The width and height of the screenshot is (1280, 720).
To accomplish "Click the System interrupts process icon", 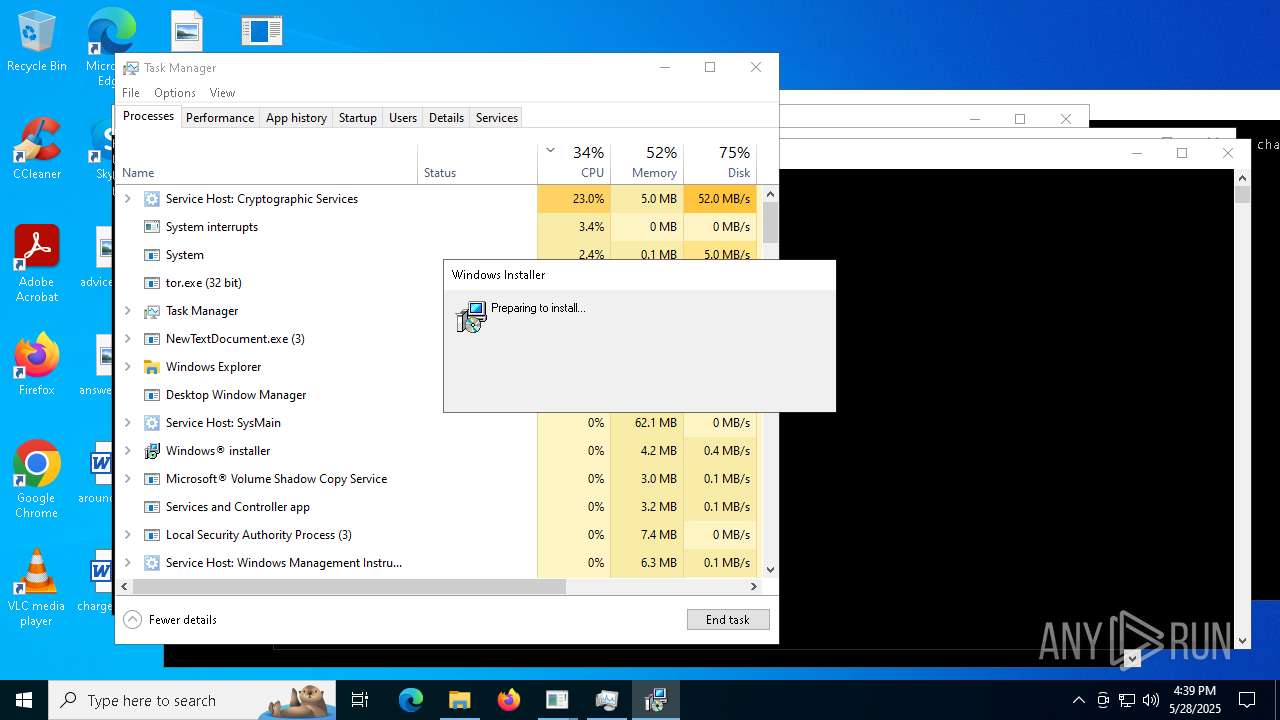I will (x=152, y=227).
